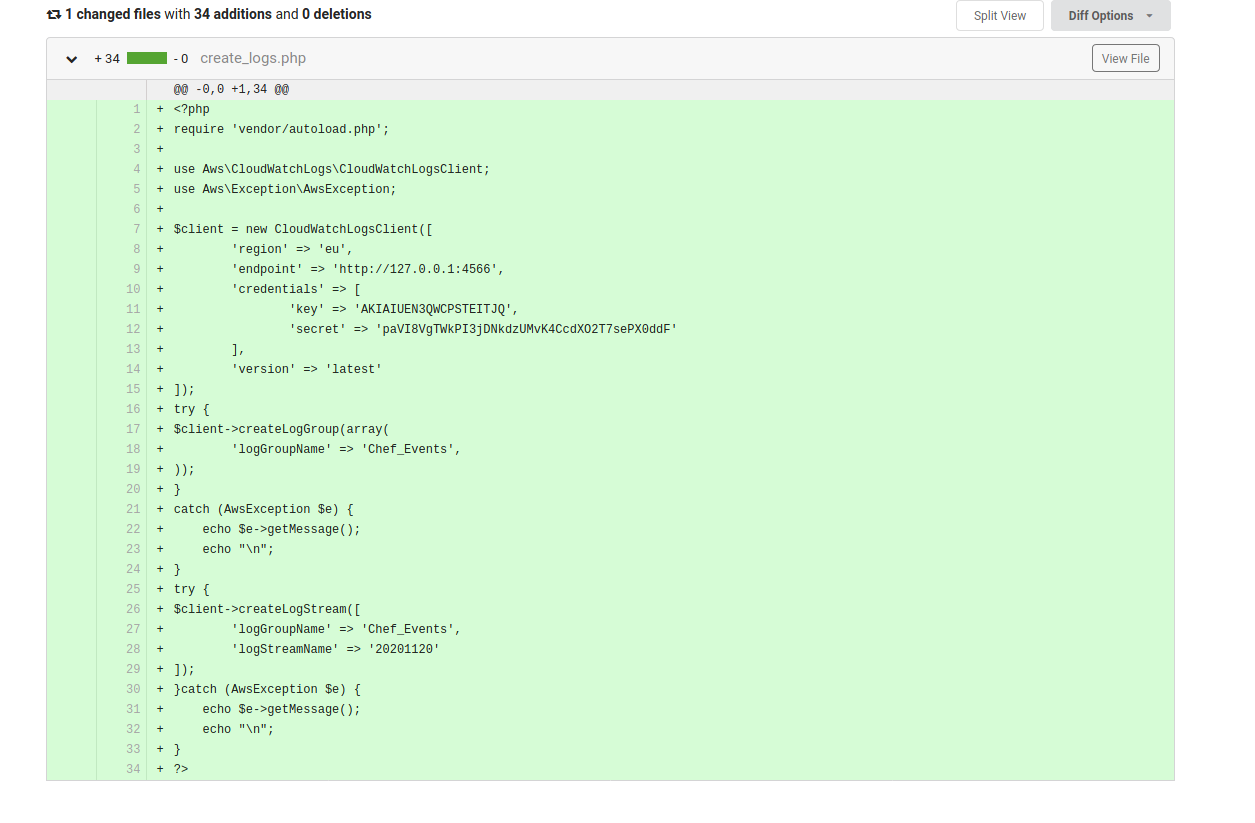The image size is (1255, 823).
Task: Click the Diff Options caret arrow
Action: tap(1149, 16)
